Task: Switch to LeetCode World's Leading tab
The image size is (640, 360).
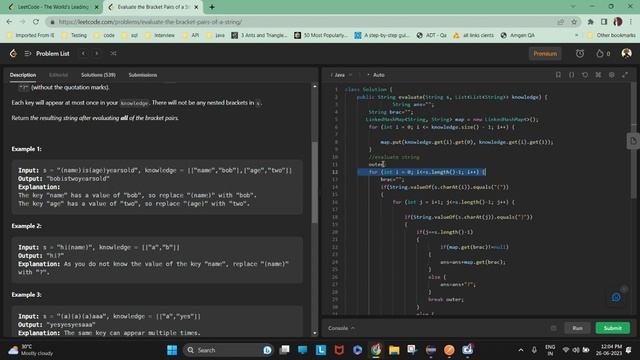Action: [53, 7]
